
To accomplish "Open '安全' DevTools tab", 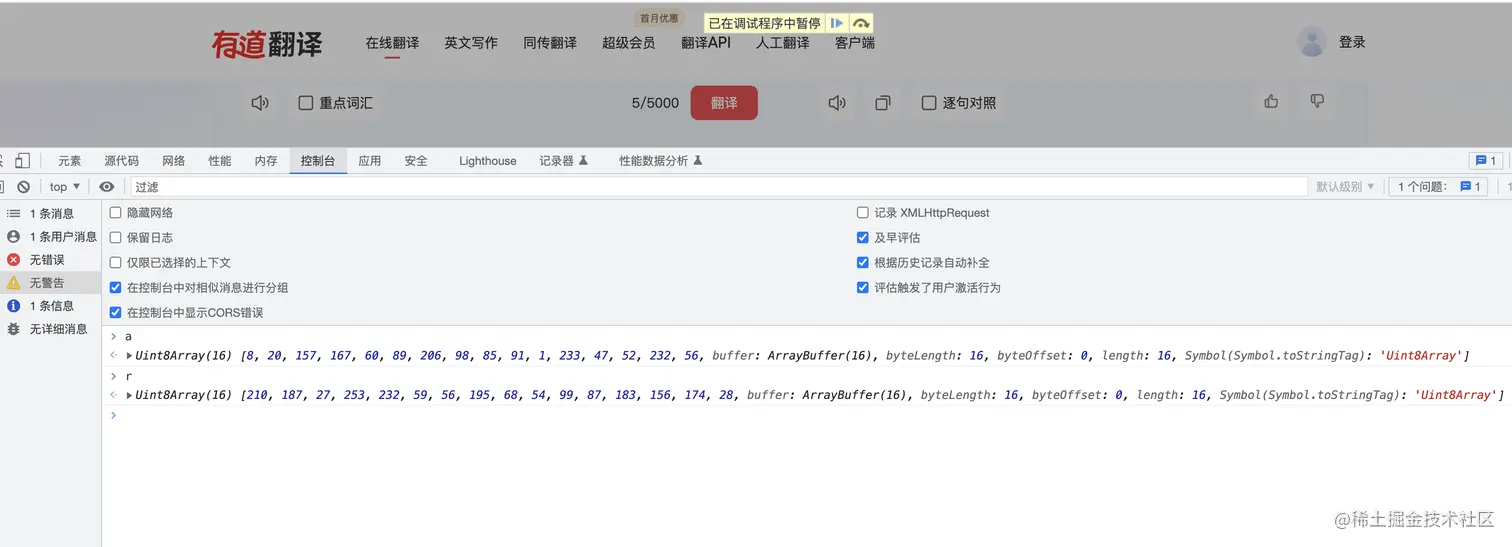I will coord(416,161).
